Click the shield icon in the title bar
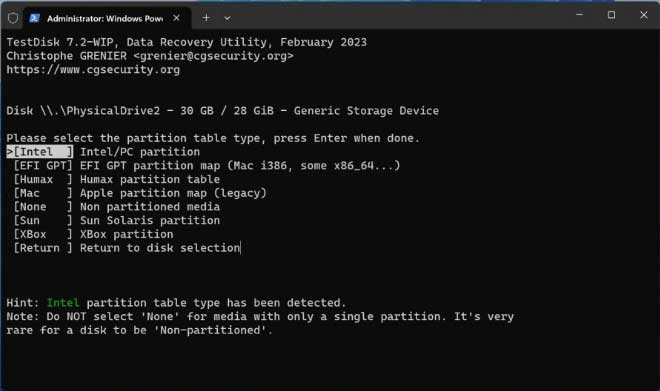 [x=13, y=18]
